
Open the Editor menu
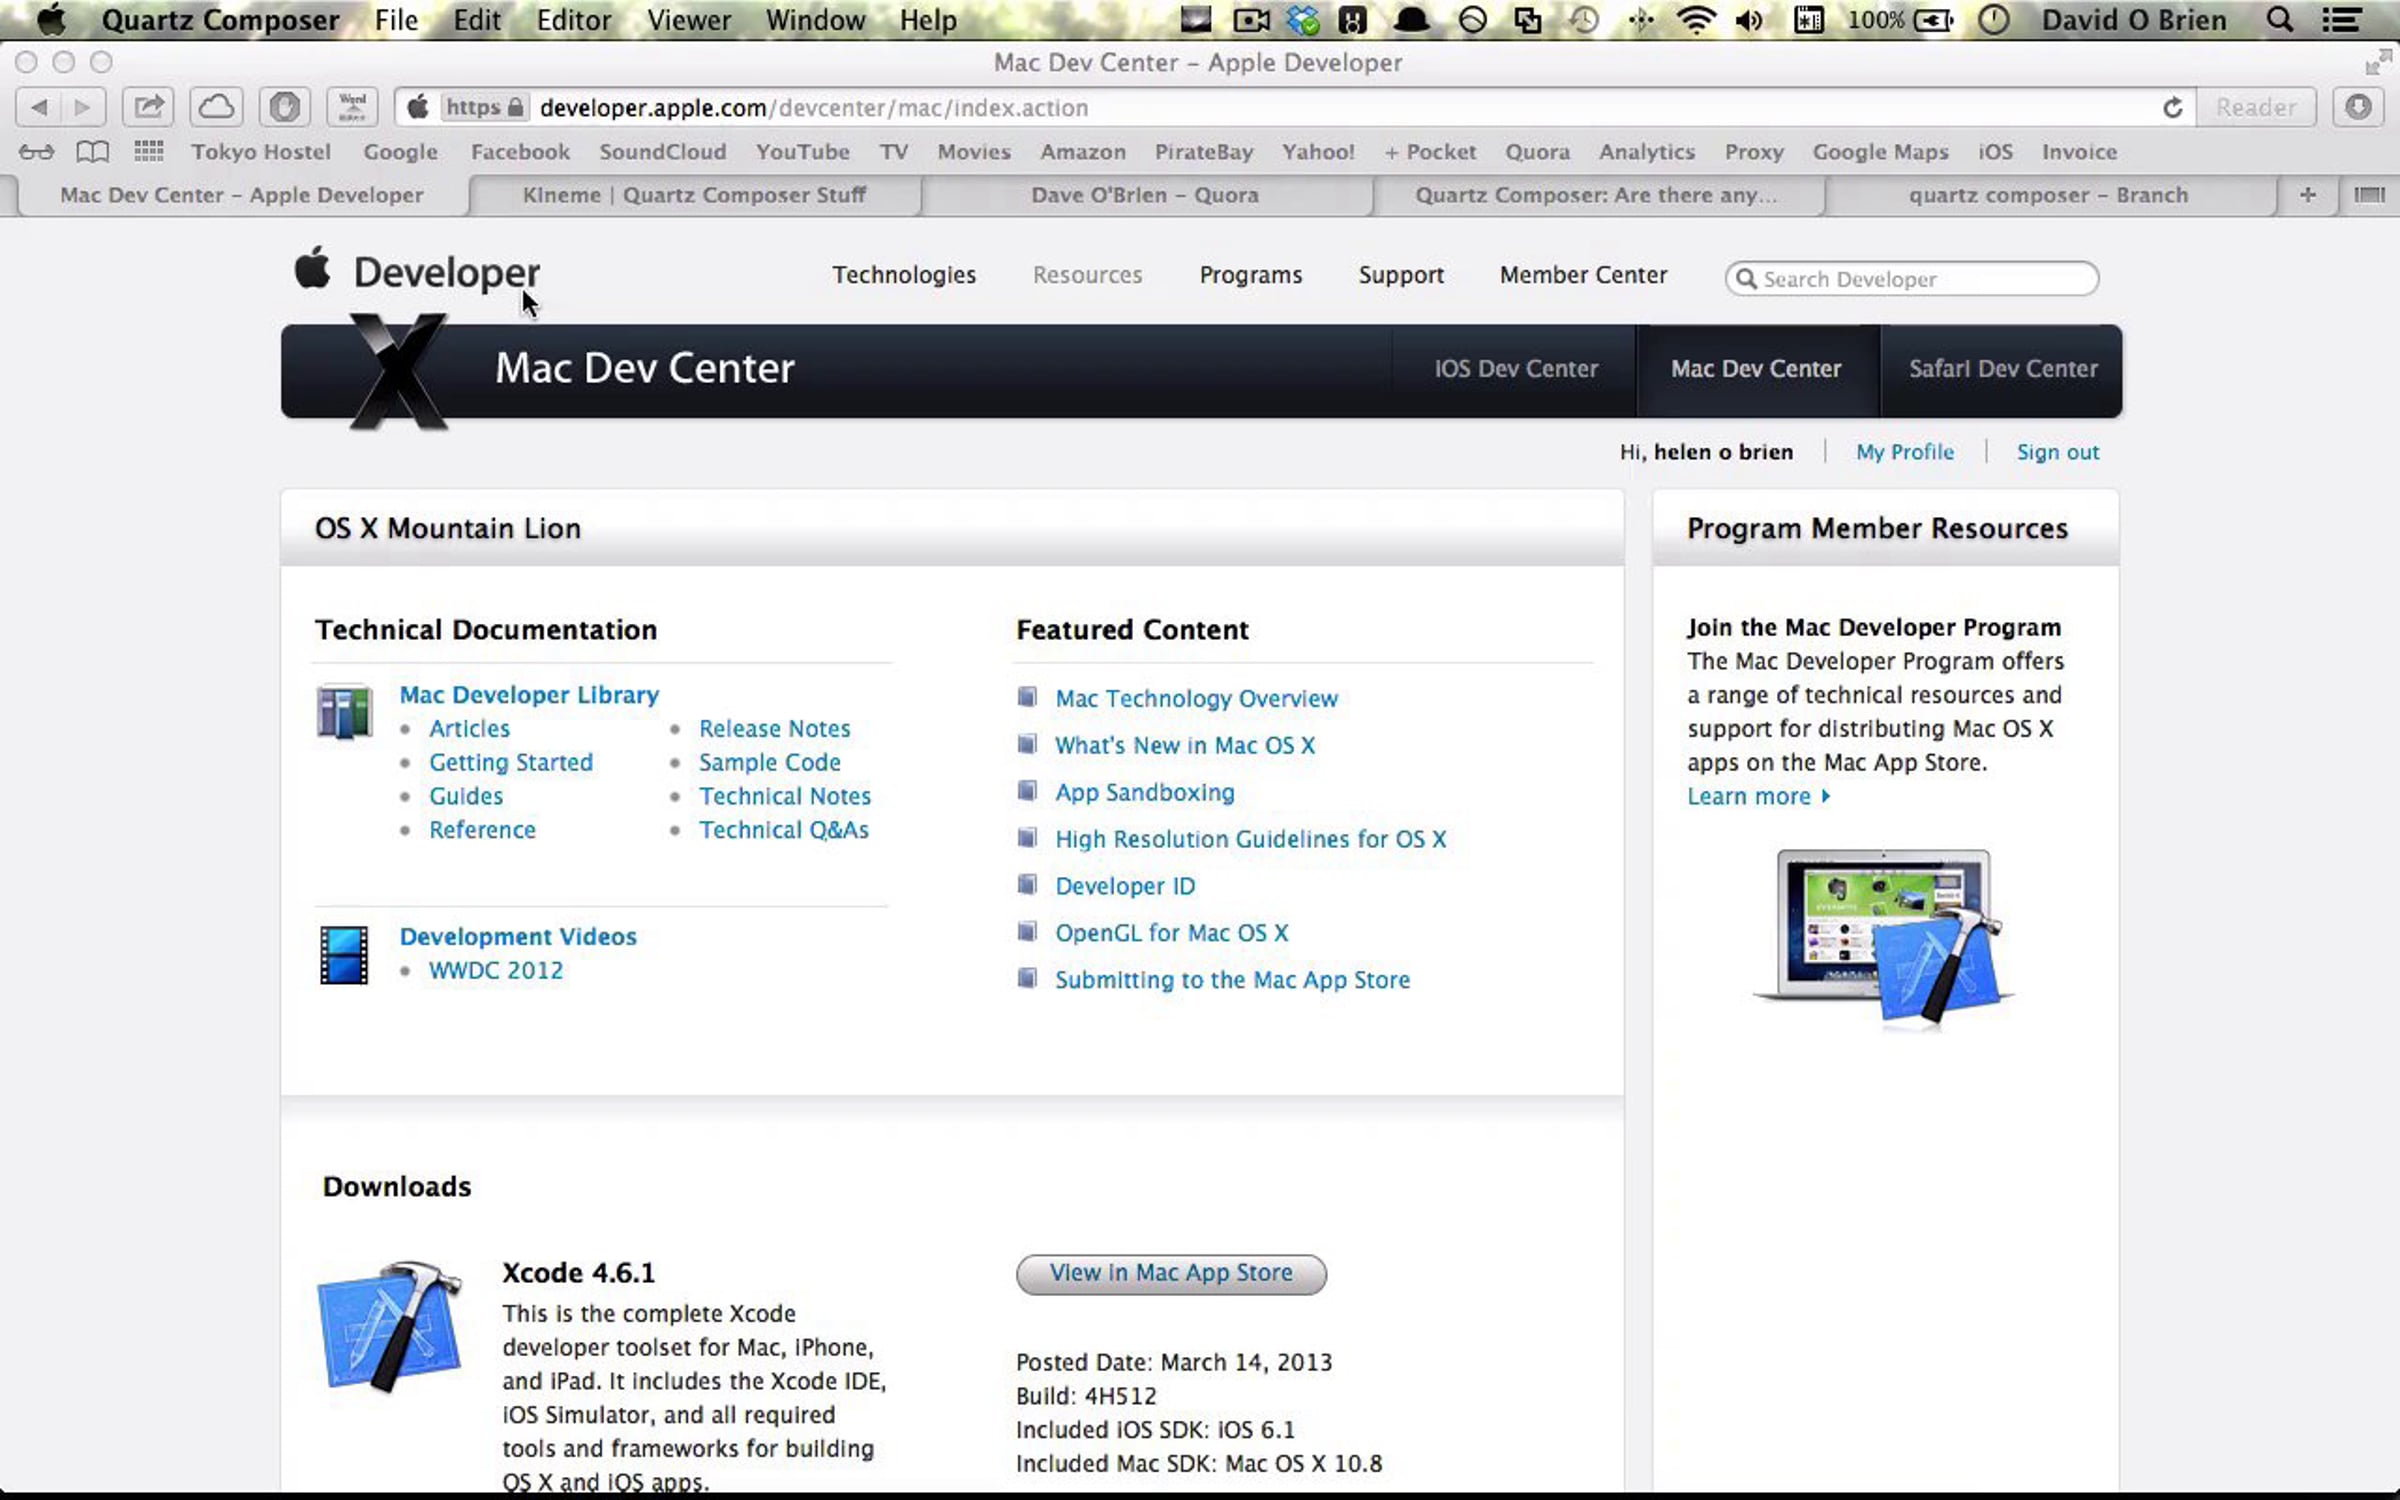(x=573, y=20)
